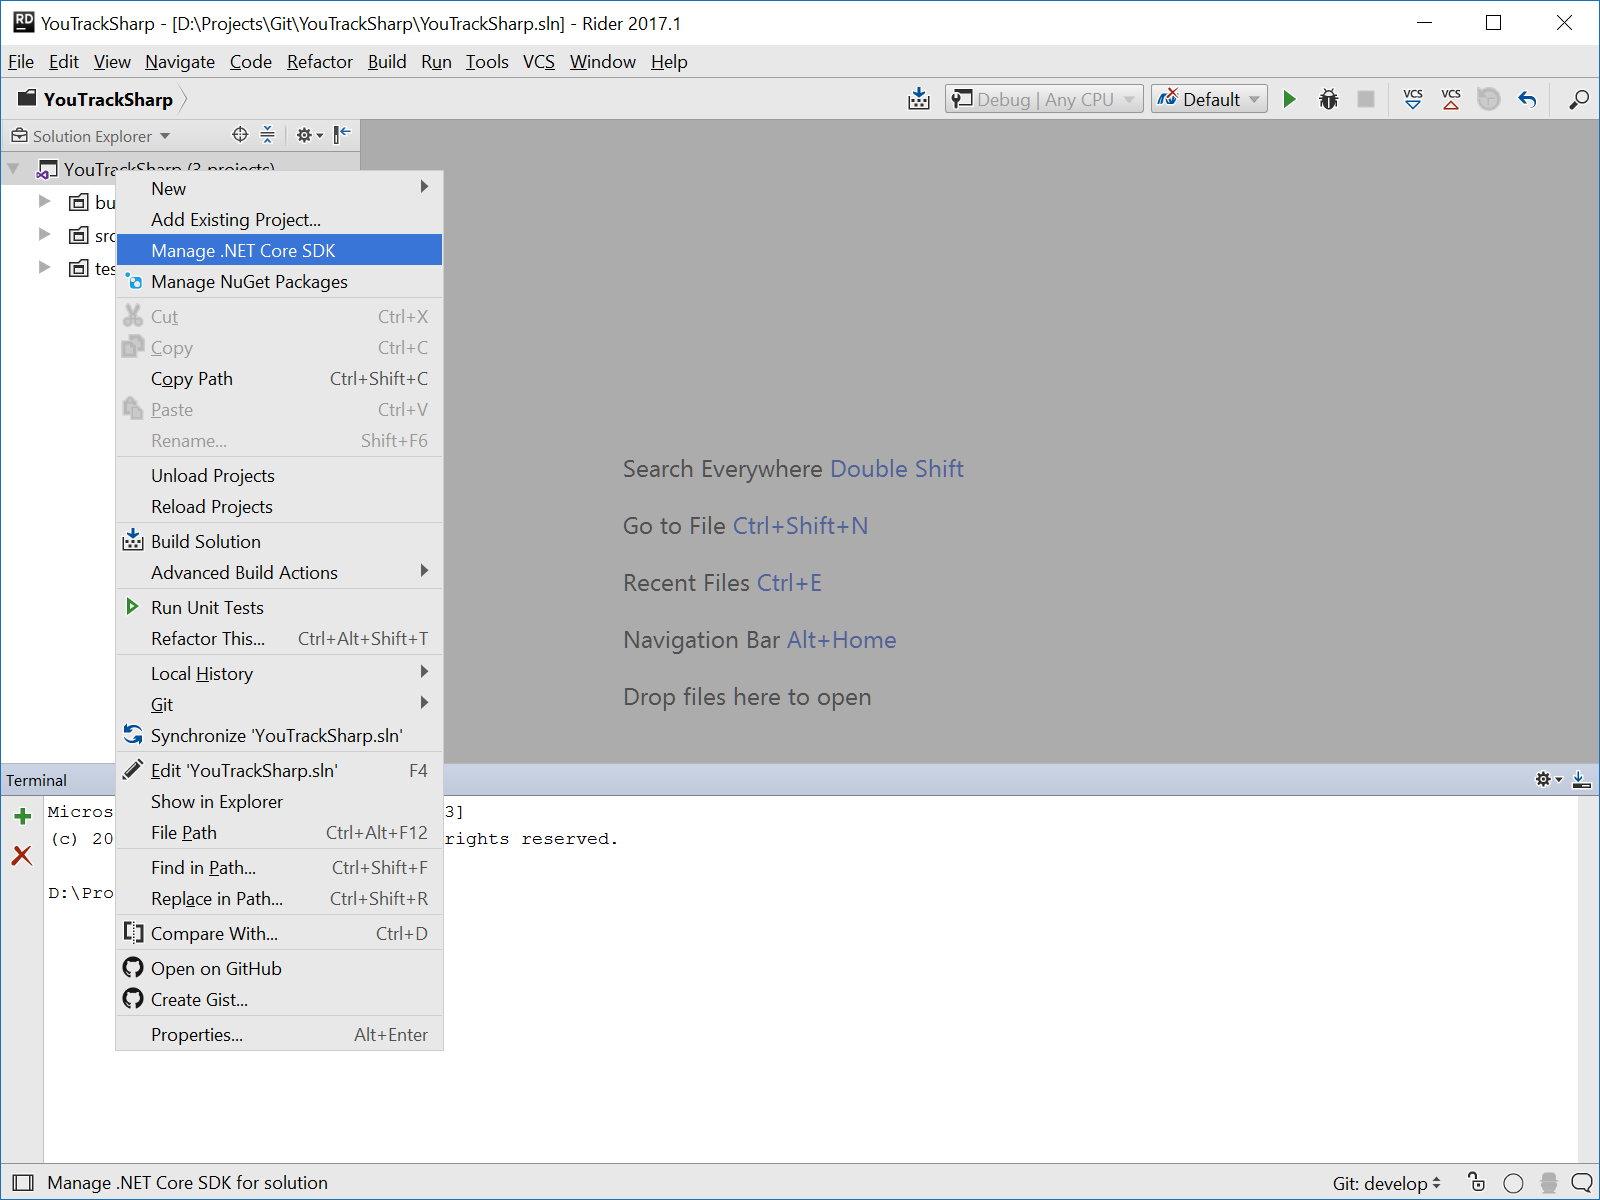Image resolution: width=1600 pixels, height=1200 pixels.
Task: Click the revert undo arrow icon
Action: [x=1527, y=99]
